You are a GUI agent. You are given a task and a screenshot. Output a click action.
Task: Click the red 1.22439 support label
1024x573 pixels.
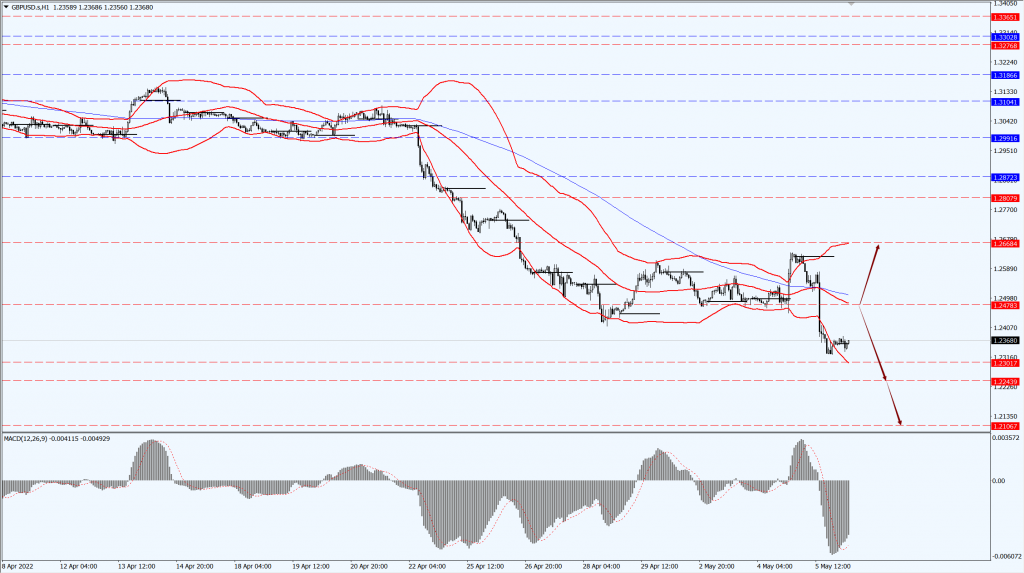[1005, 381]
